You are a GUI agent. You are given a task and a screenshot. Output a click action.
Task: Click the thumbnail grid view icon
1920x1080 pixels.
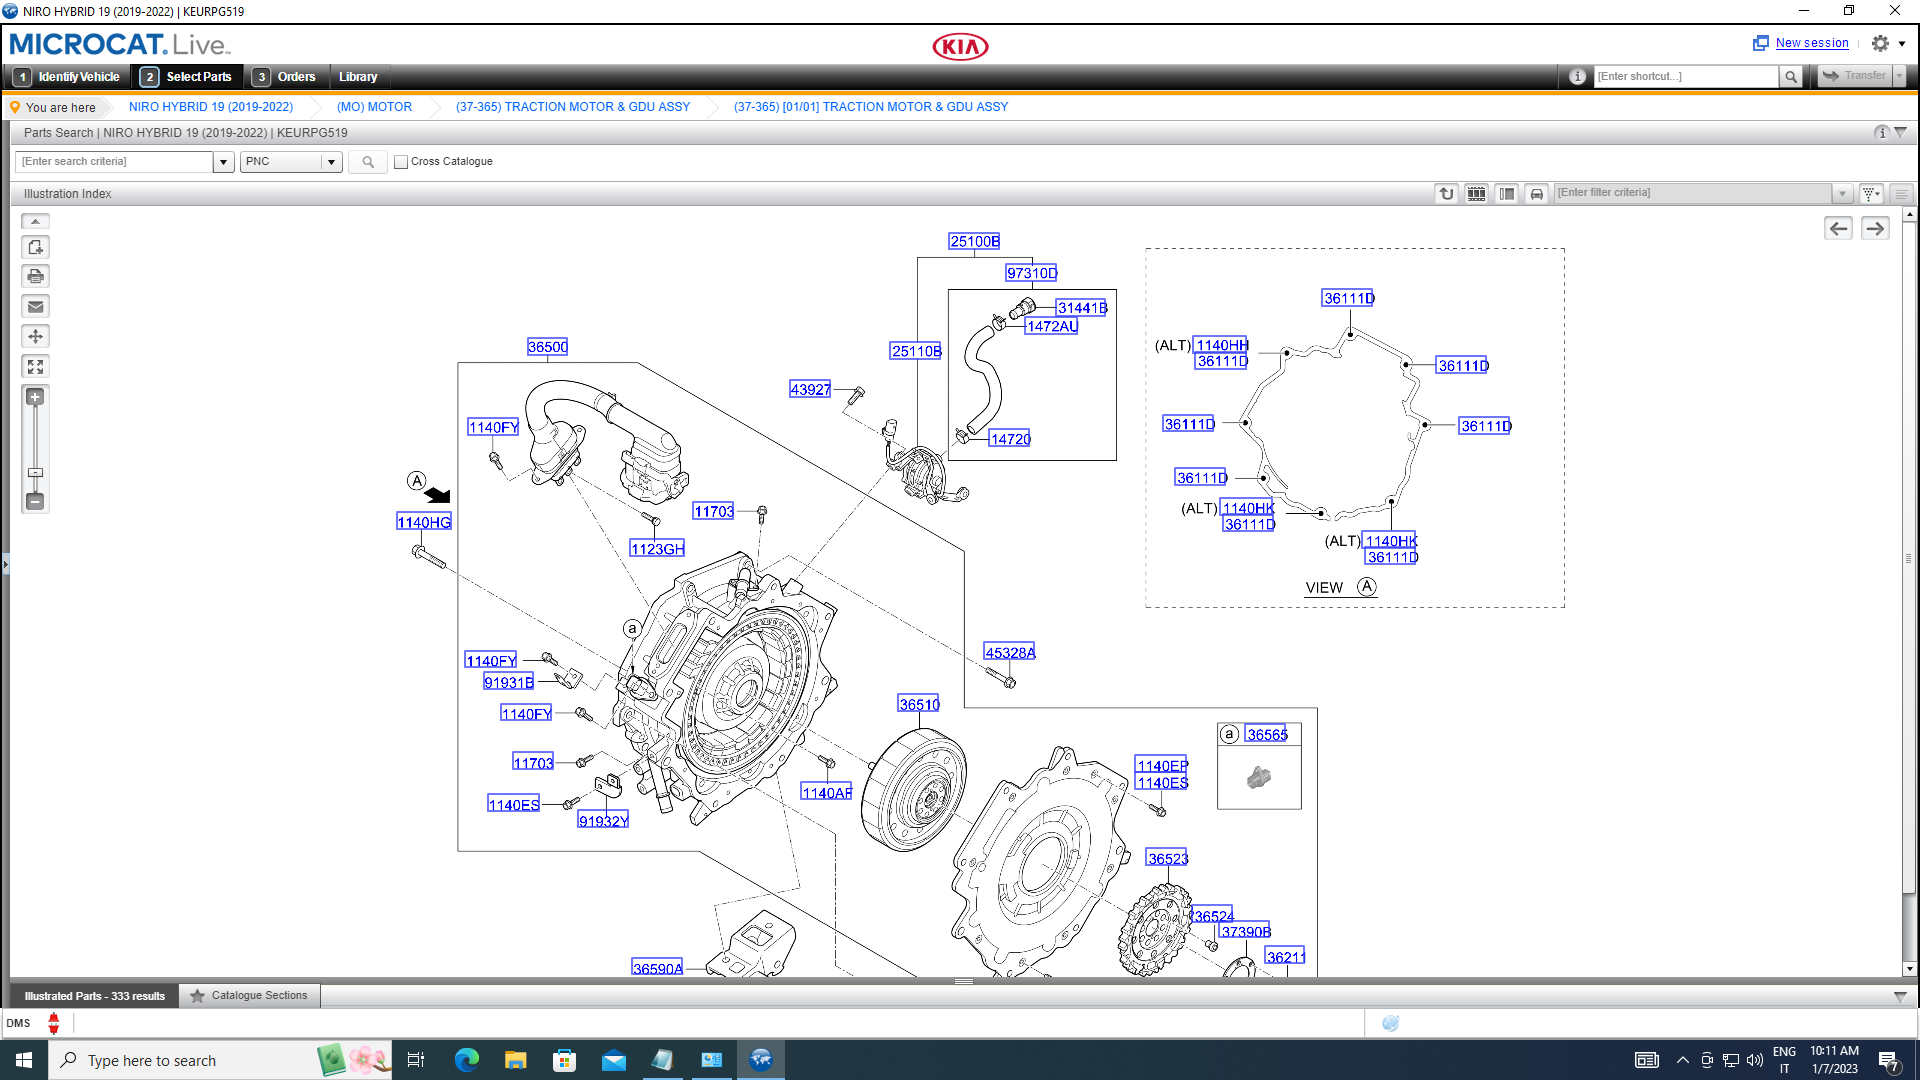click(x=1476, y=193)
